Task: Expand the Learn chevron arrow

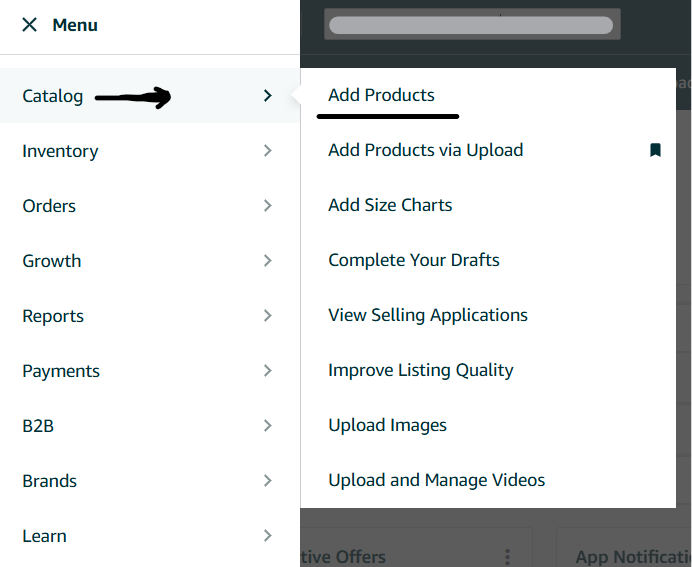Action: pos(267,536)
